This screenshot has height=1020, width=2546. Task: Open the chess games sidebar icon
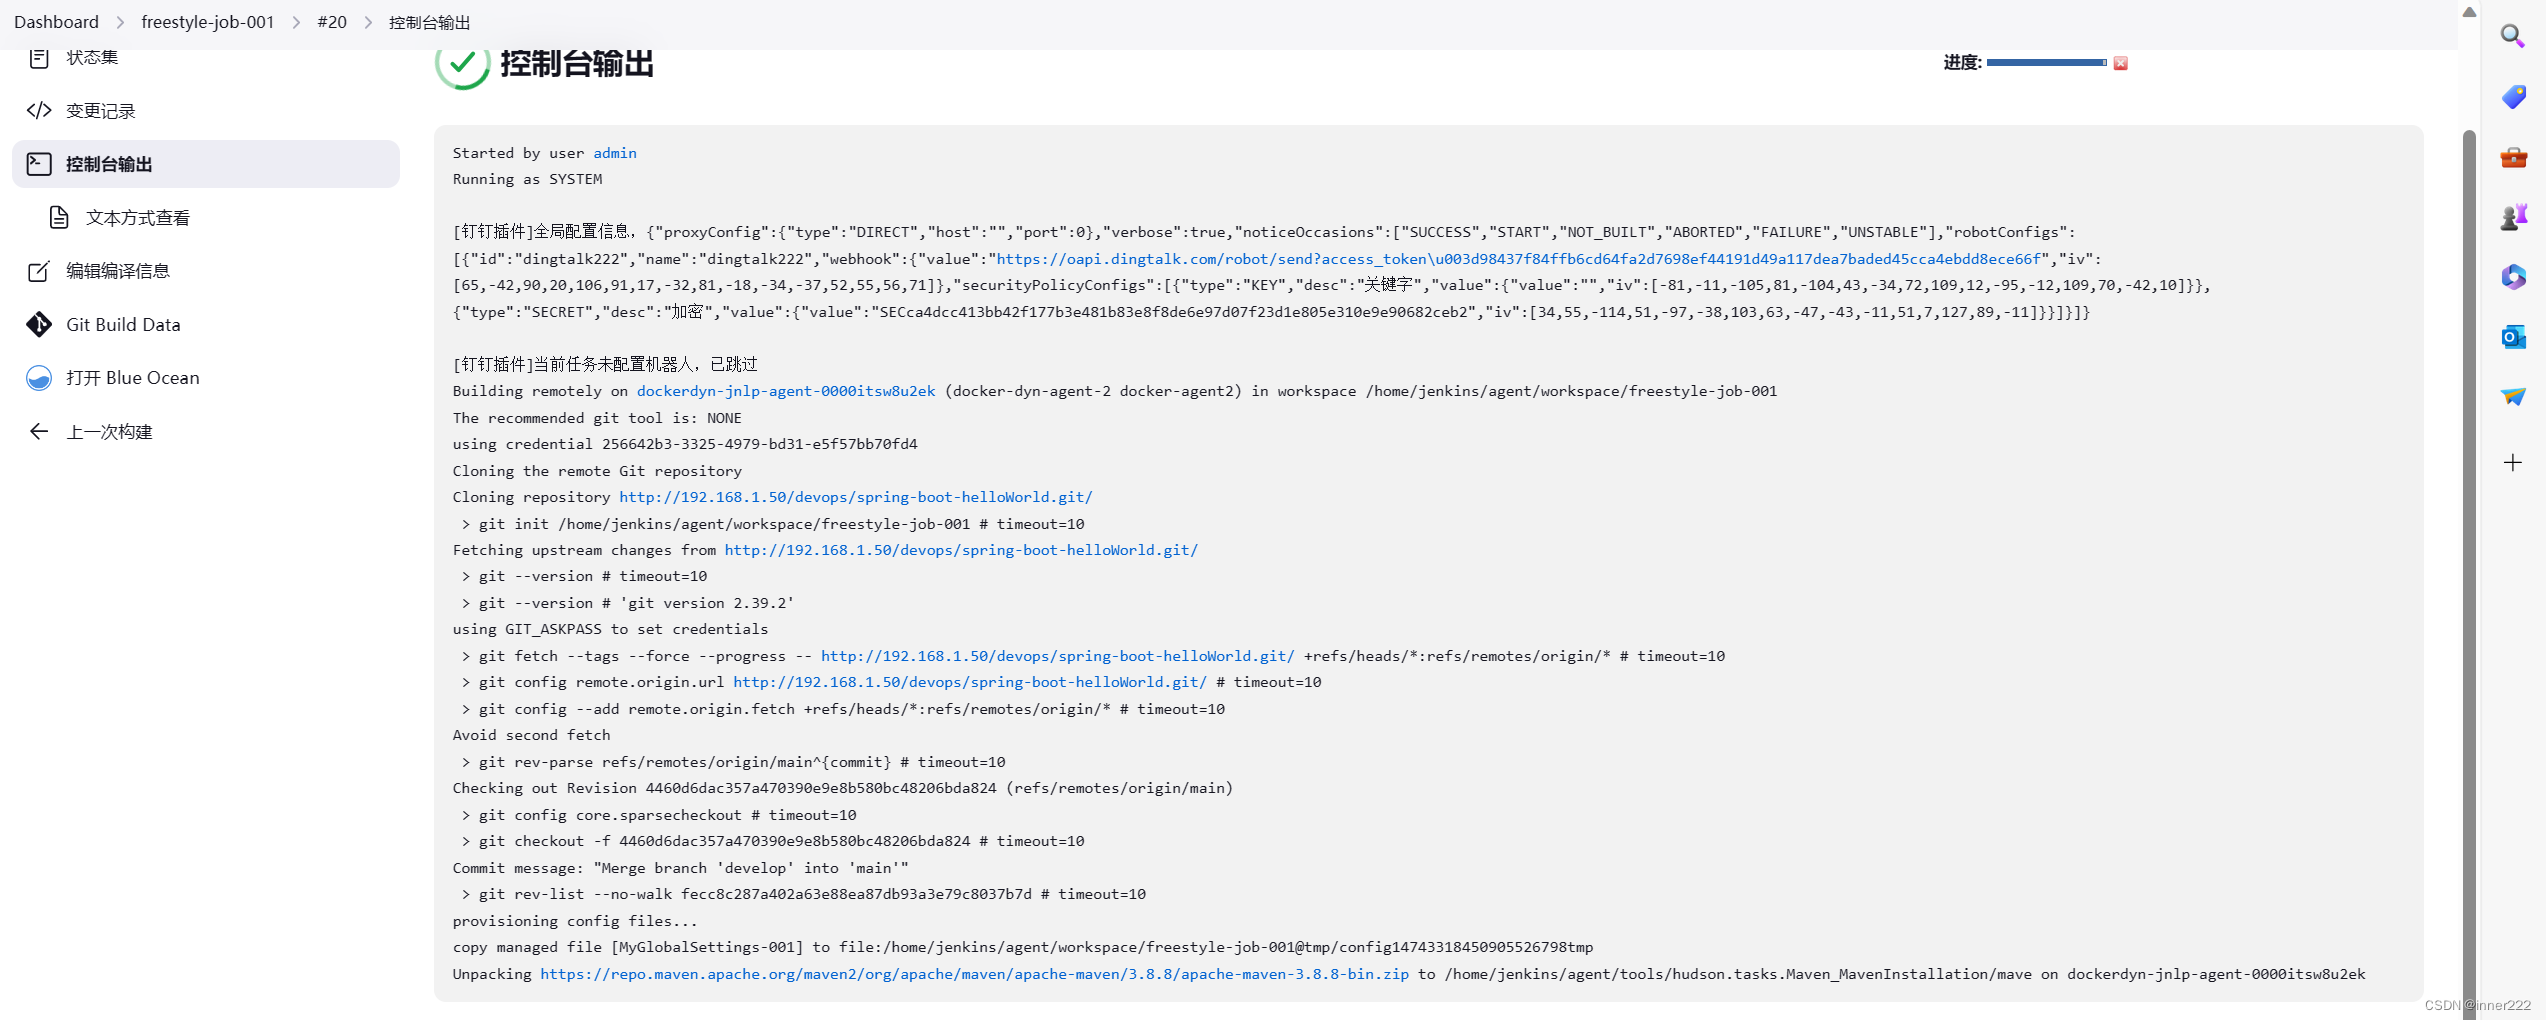coord(2513,217)
